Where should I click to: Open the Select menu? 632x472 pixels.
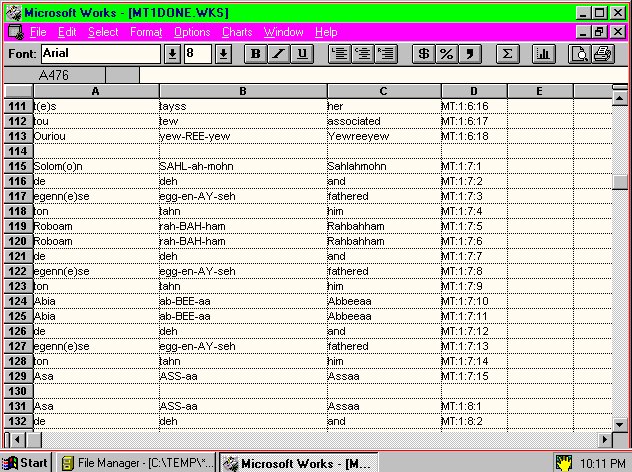(103, 32)
